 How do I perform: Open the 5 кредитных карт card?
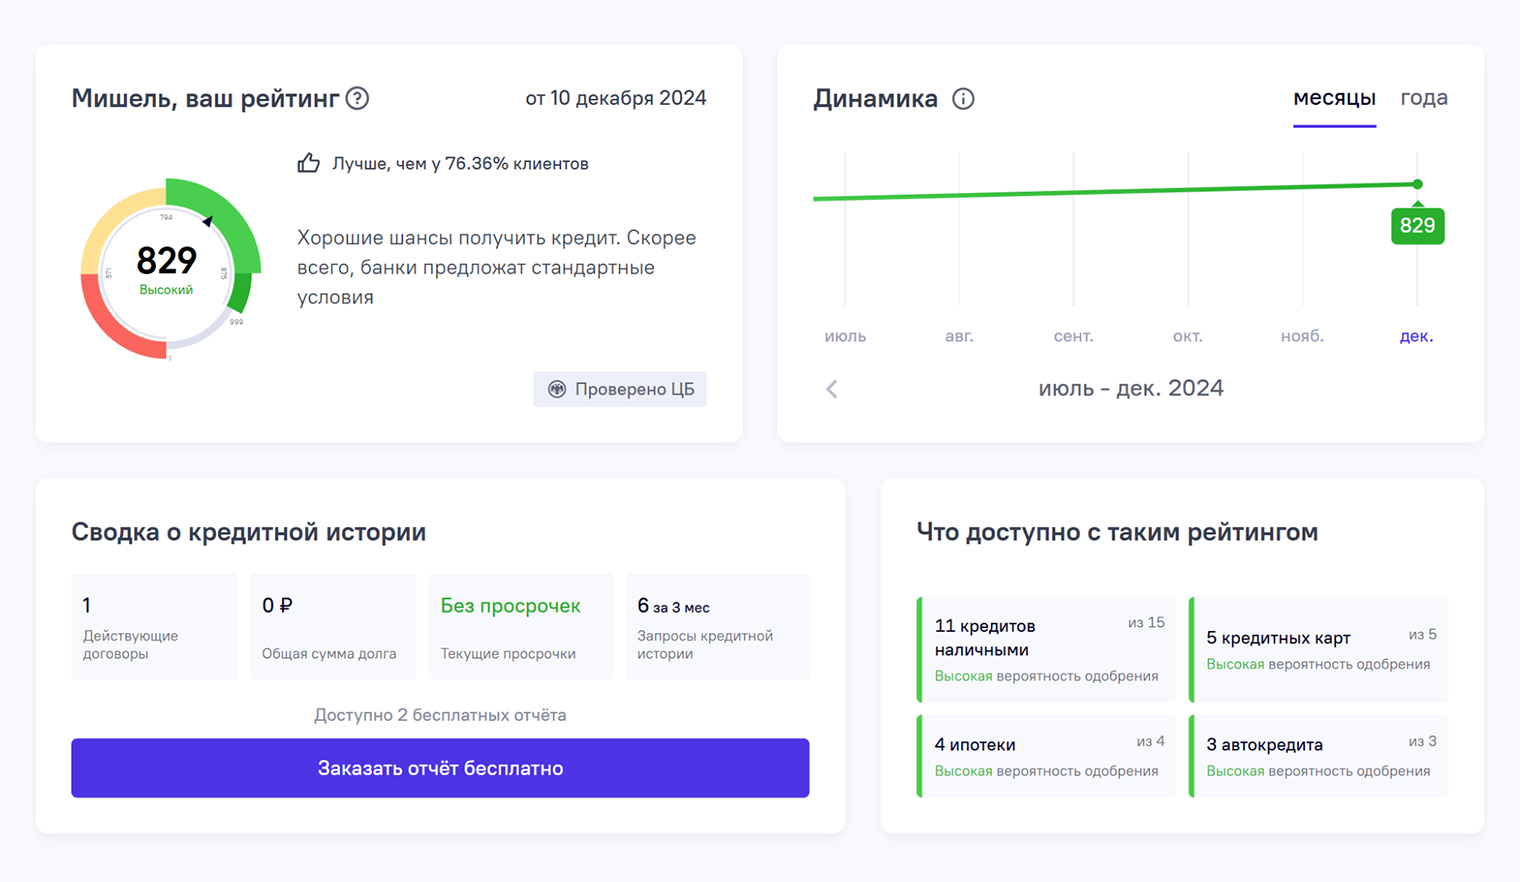tap(1319, 649)
